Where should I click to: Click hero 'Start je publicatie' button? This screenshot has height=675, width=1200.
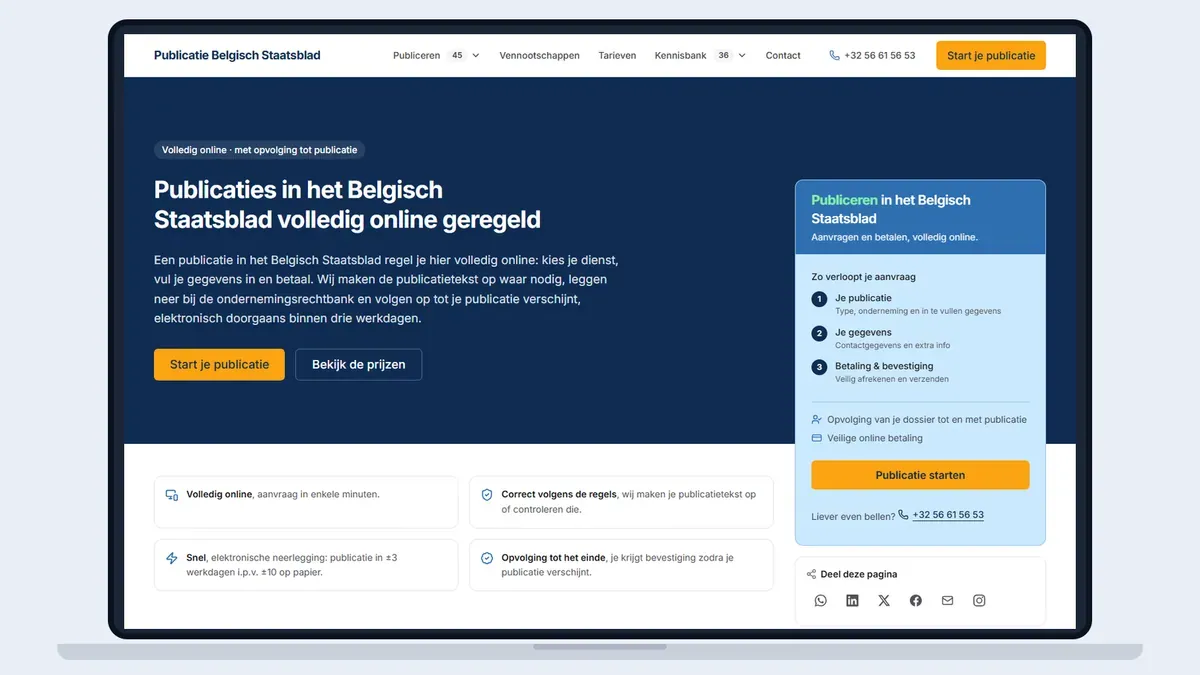pos(219,364)
